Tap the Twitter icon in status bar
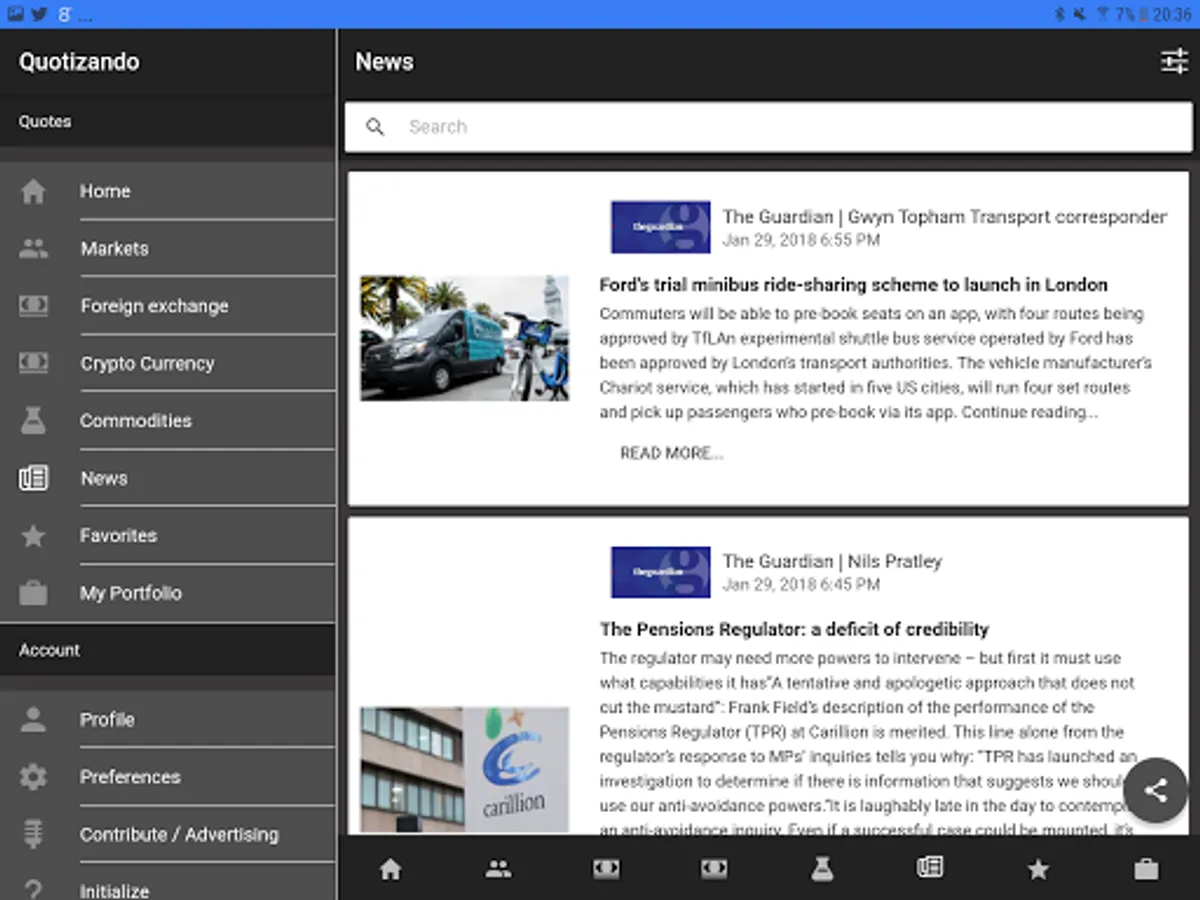The width and height of the screenshot is (1200, 900). pos(39,14)
